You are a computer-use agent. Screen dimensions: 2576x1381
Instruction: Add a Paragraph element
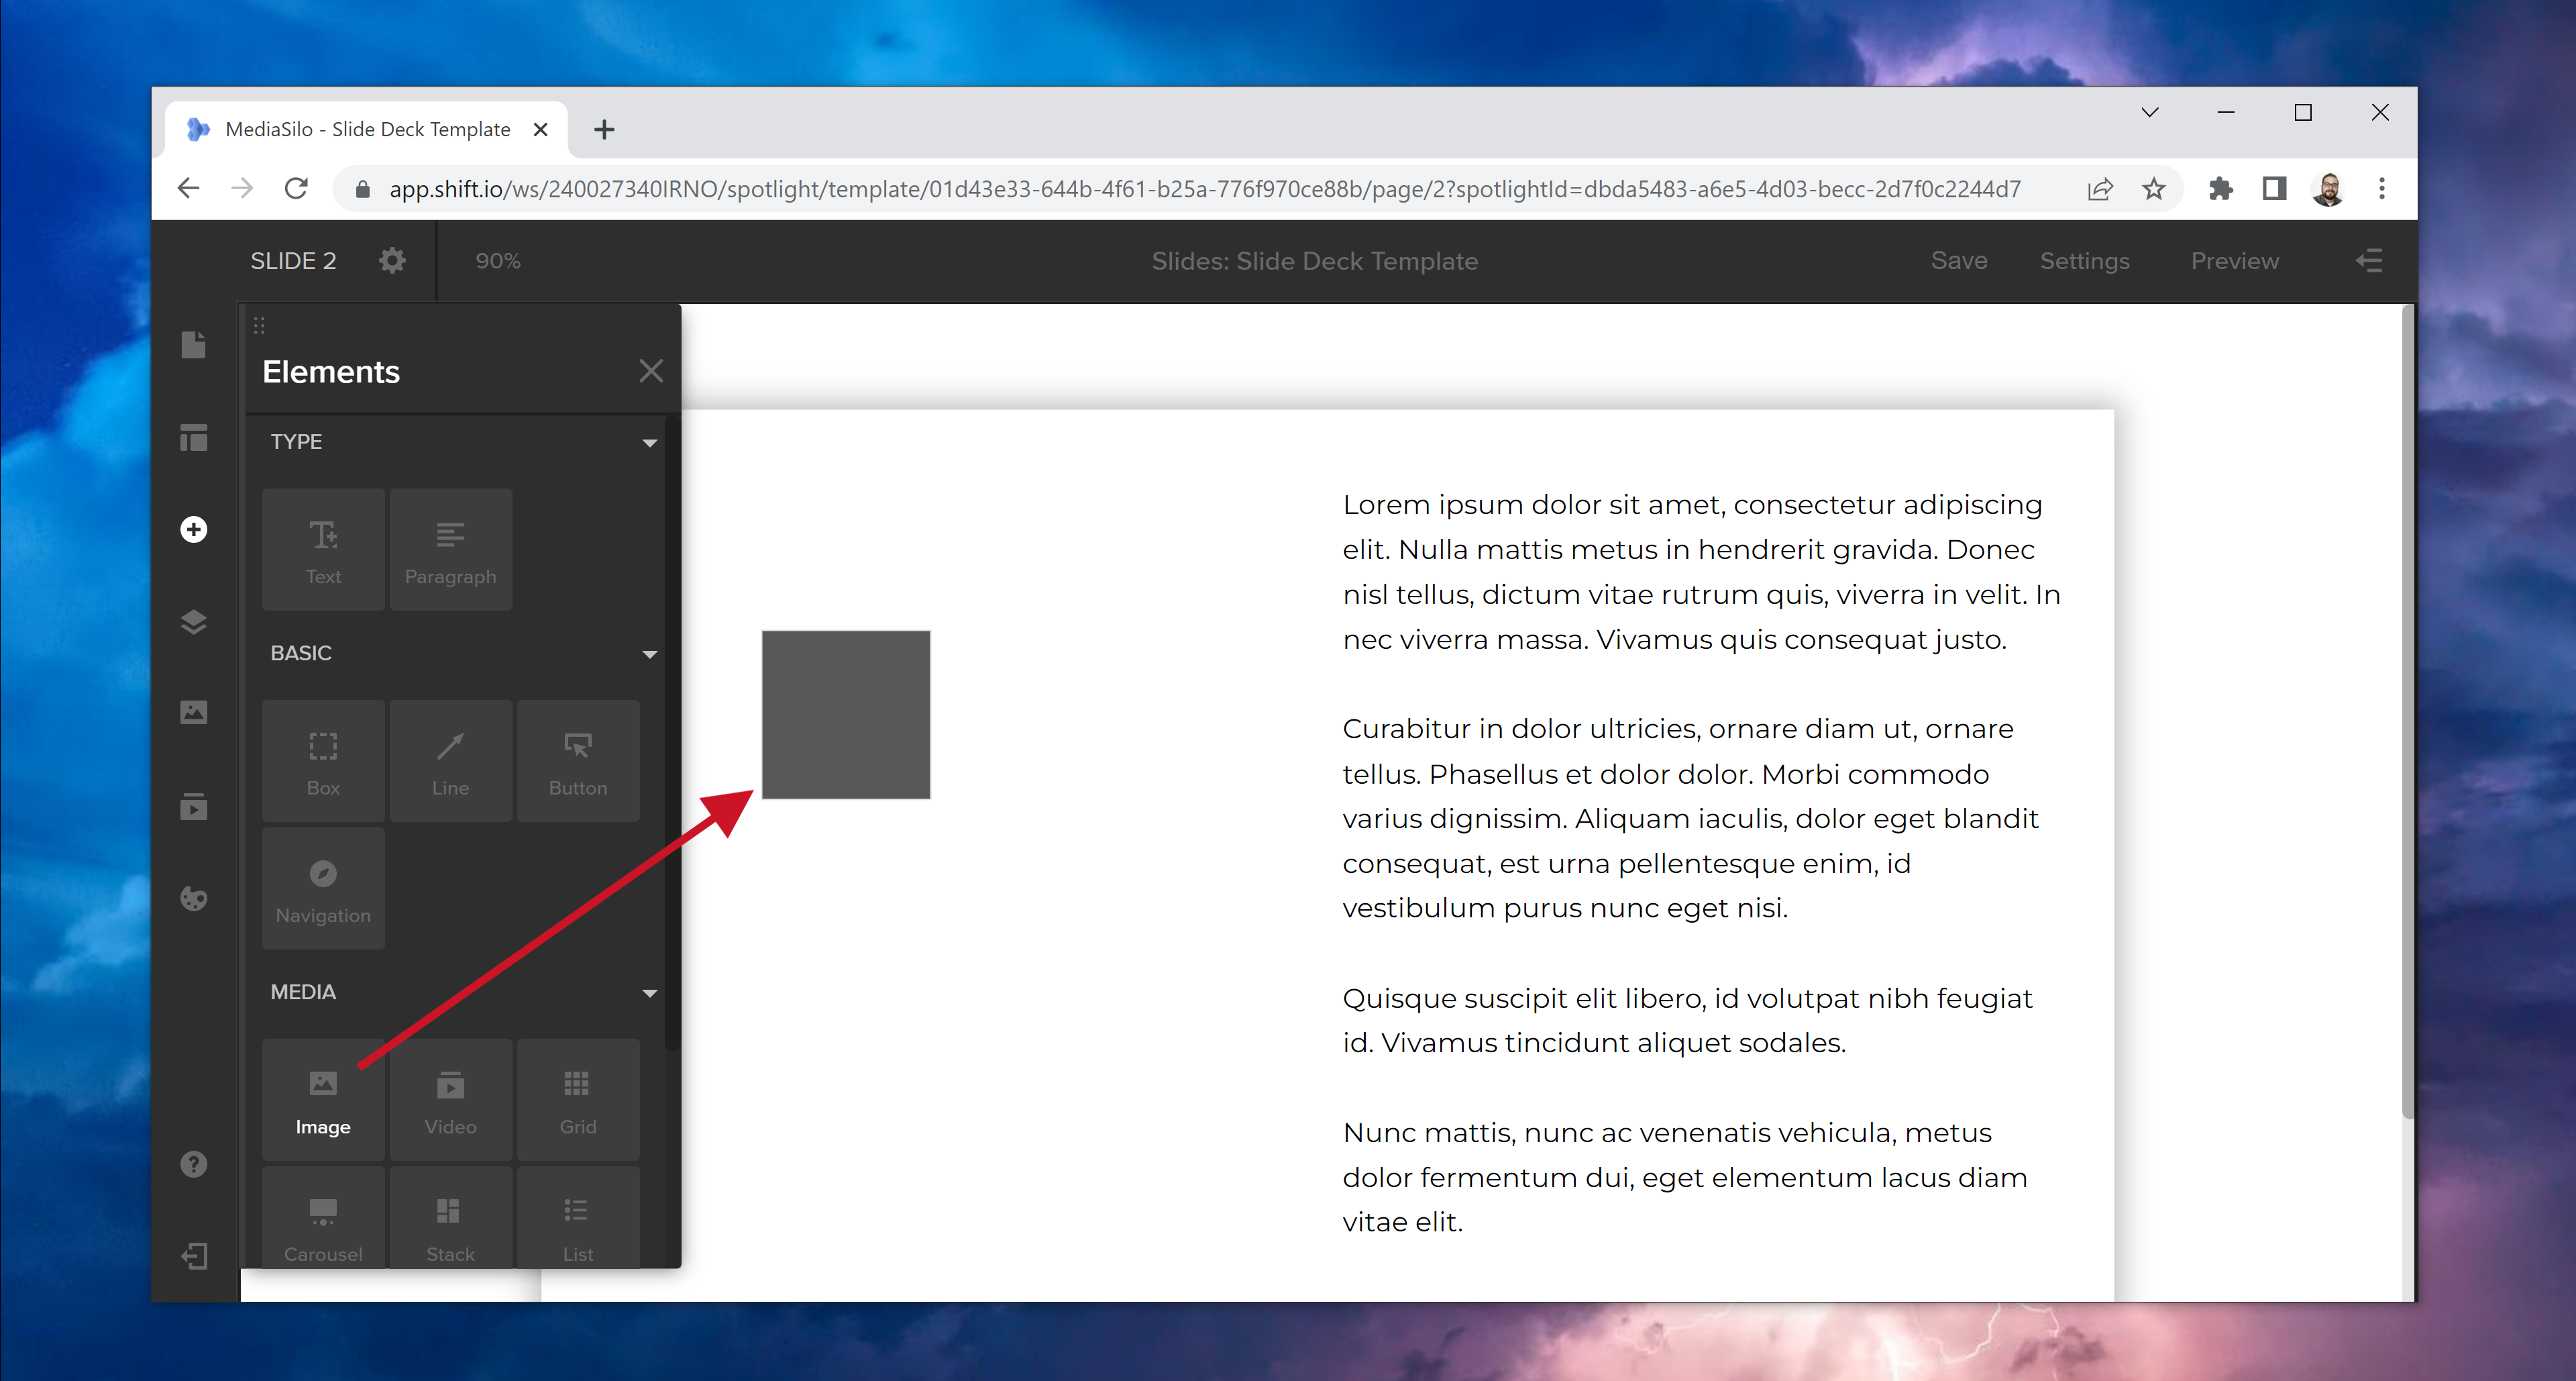[x=451, y=550]
